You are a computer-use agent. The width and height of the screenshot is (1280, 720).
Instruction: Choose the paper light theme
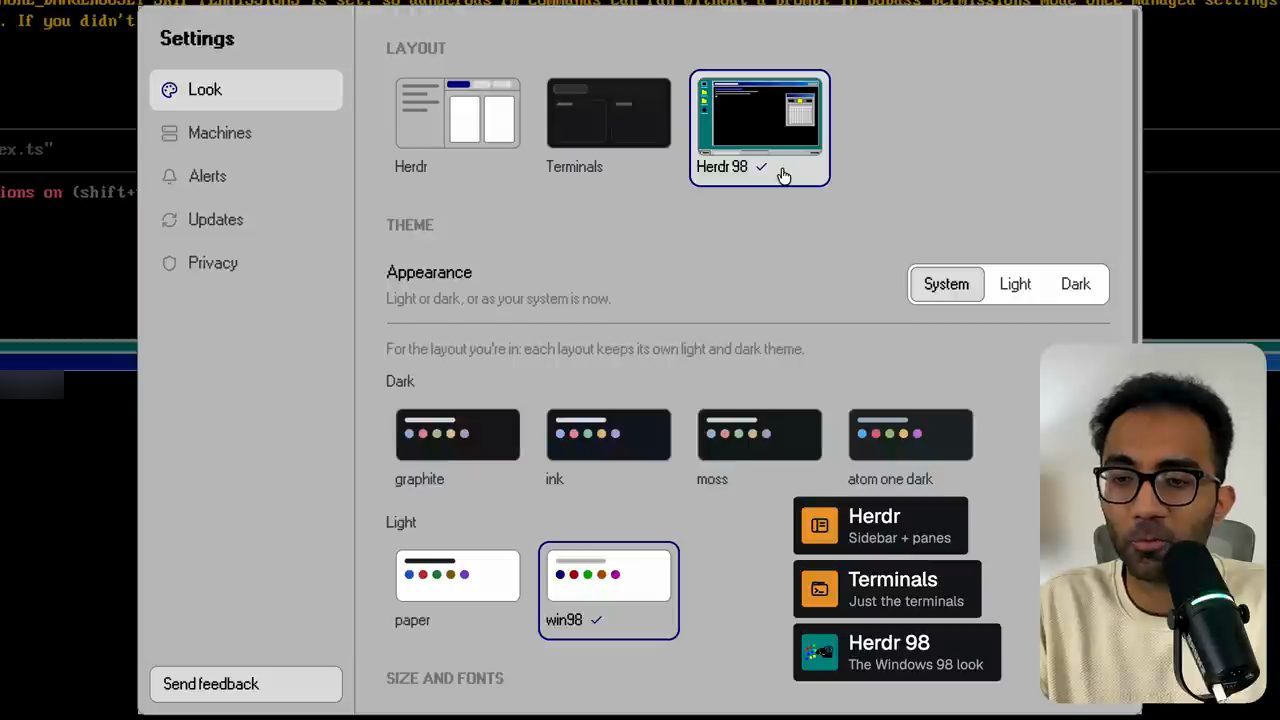click(457, 576)
